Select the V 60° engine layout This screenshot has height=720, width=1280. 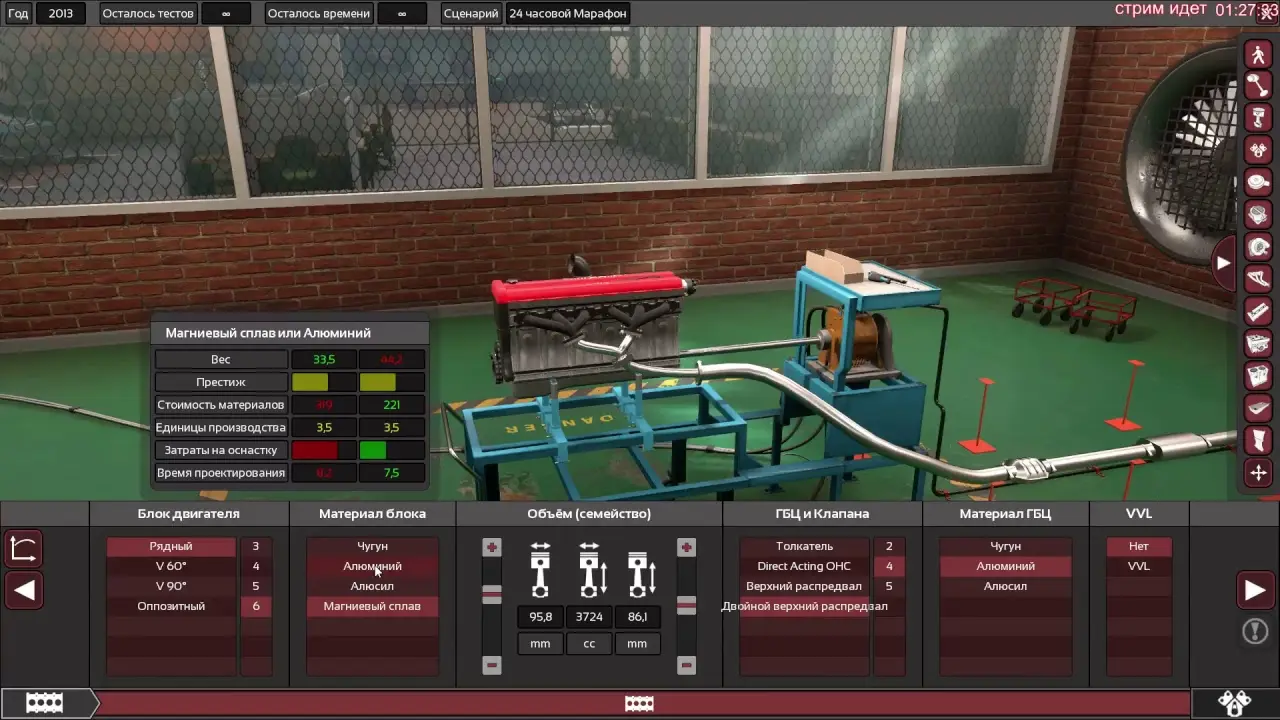171,566
